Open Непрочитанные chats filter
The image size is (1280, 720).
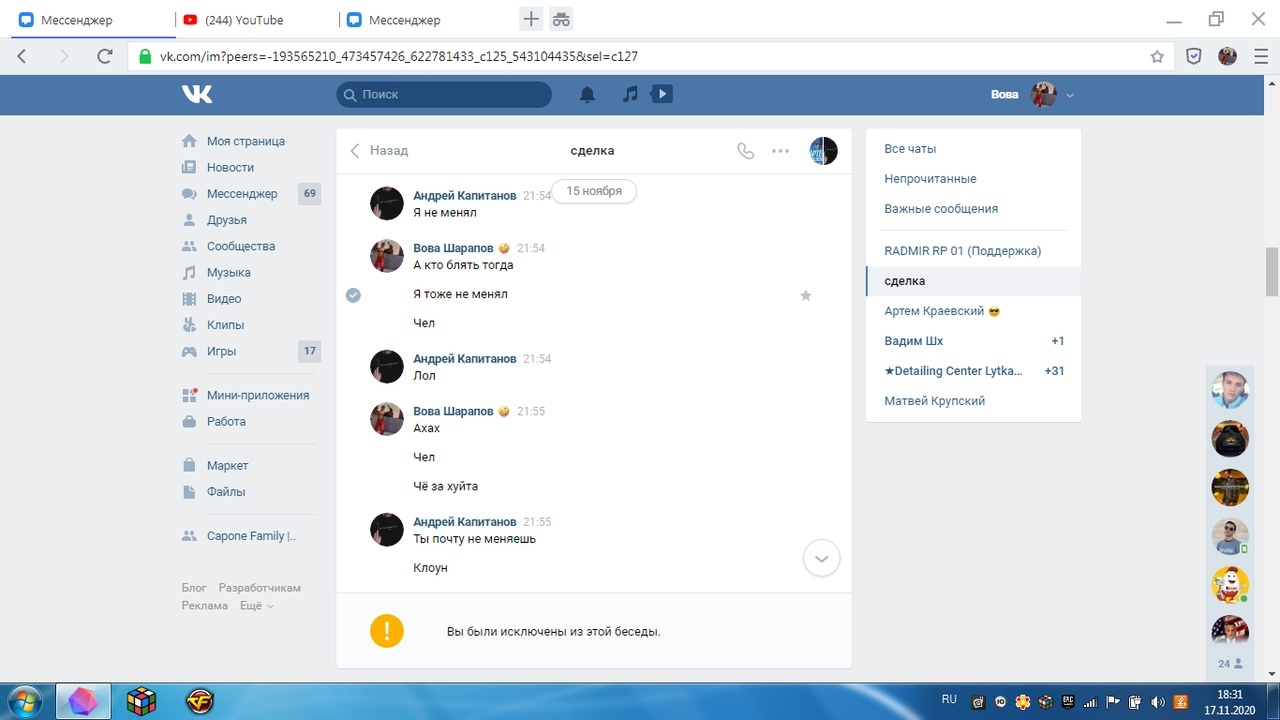[930, 179]
